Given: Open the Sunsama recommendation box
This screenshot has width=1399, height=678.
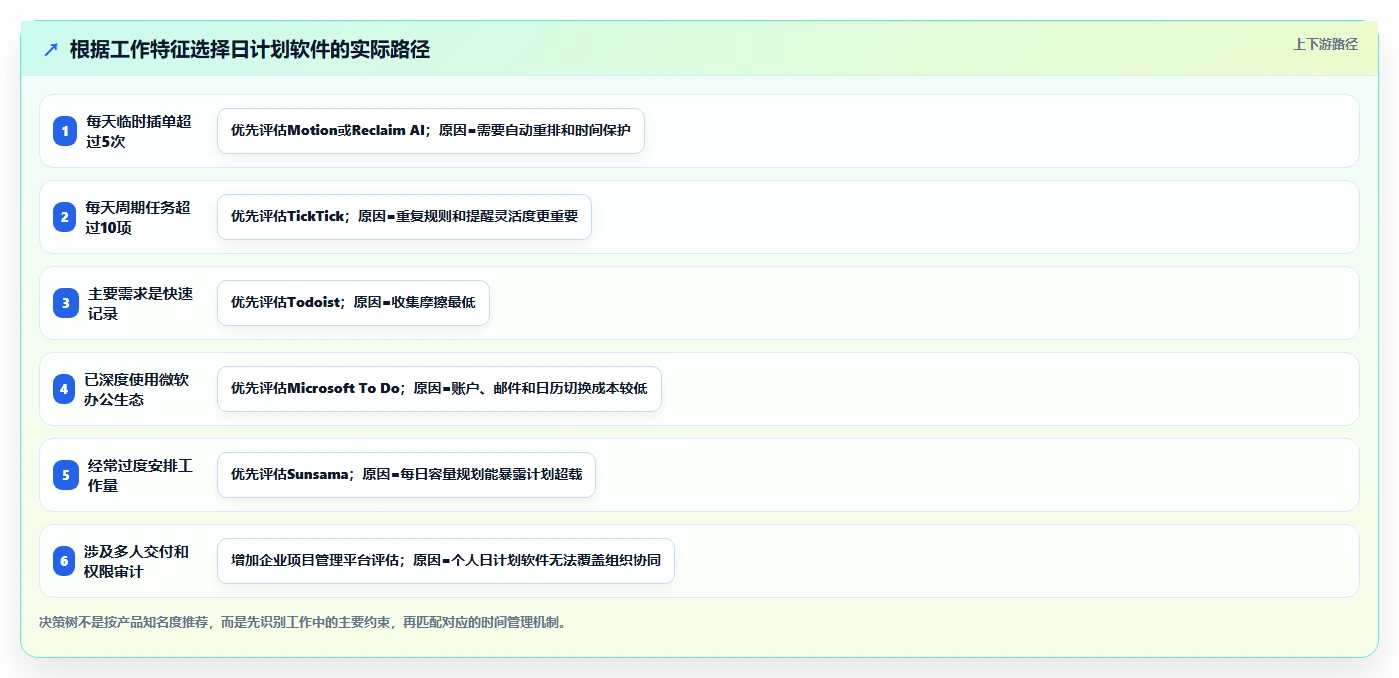Looking at the screenshot, I should pos(406,475).
